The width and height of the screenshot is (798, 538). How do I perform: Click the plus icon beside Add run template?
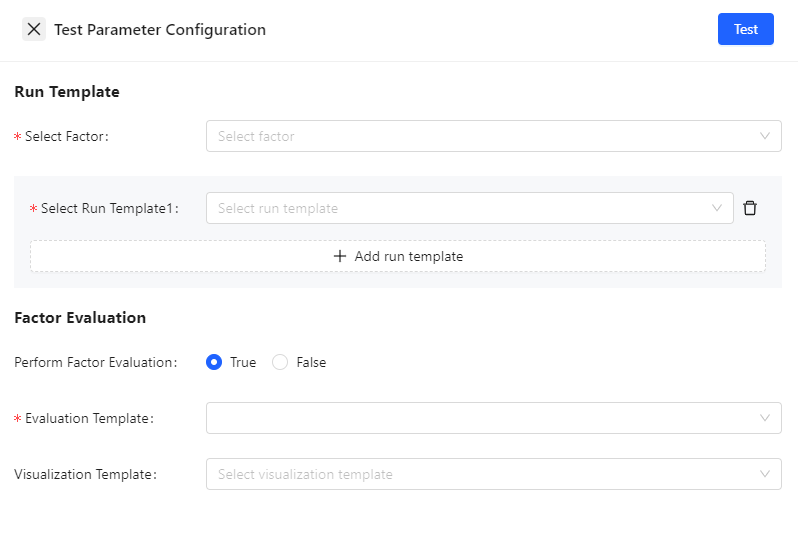click(340, 256)
